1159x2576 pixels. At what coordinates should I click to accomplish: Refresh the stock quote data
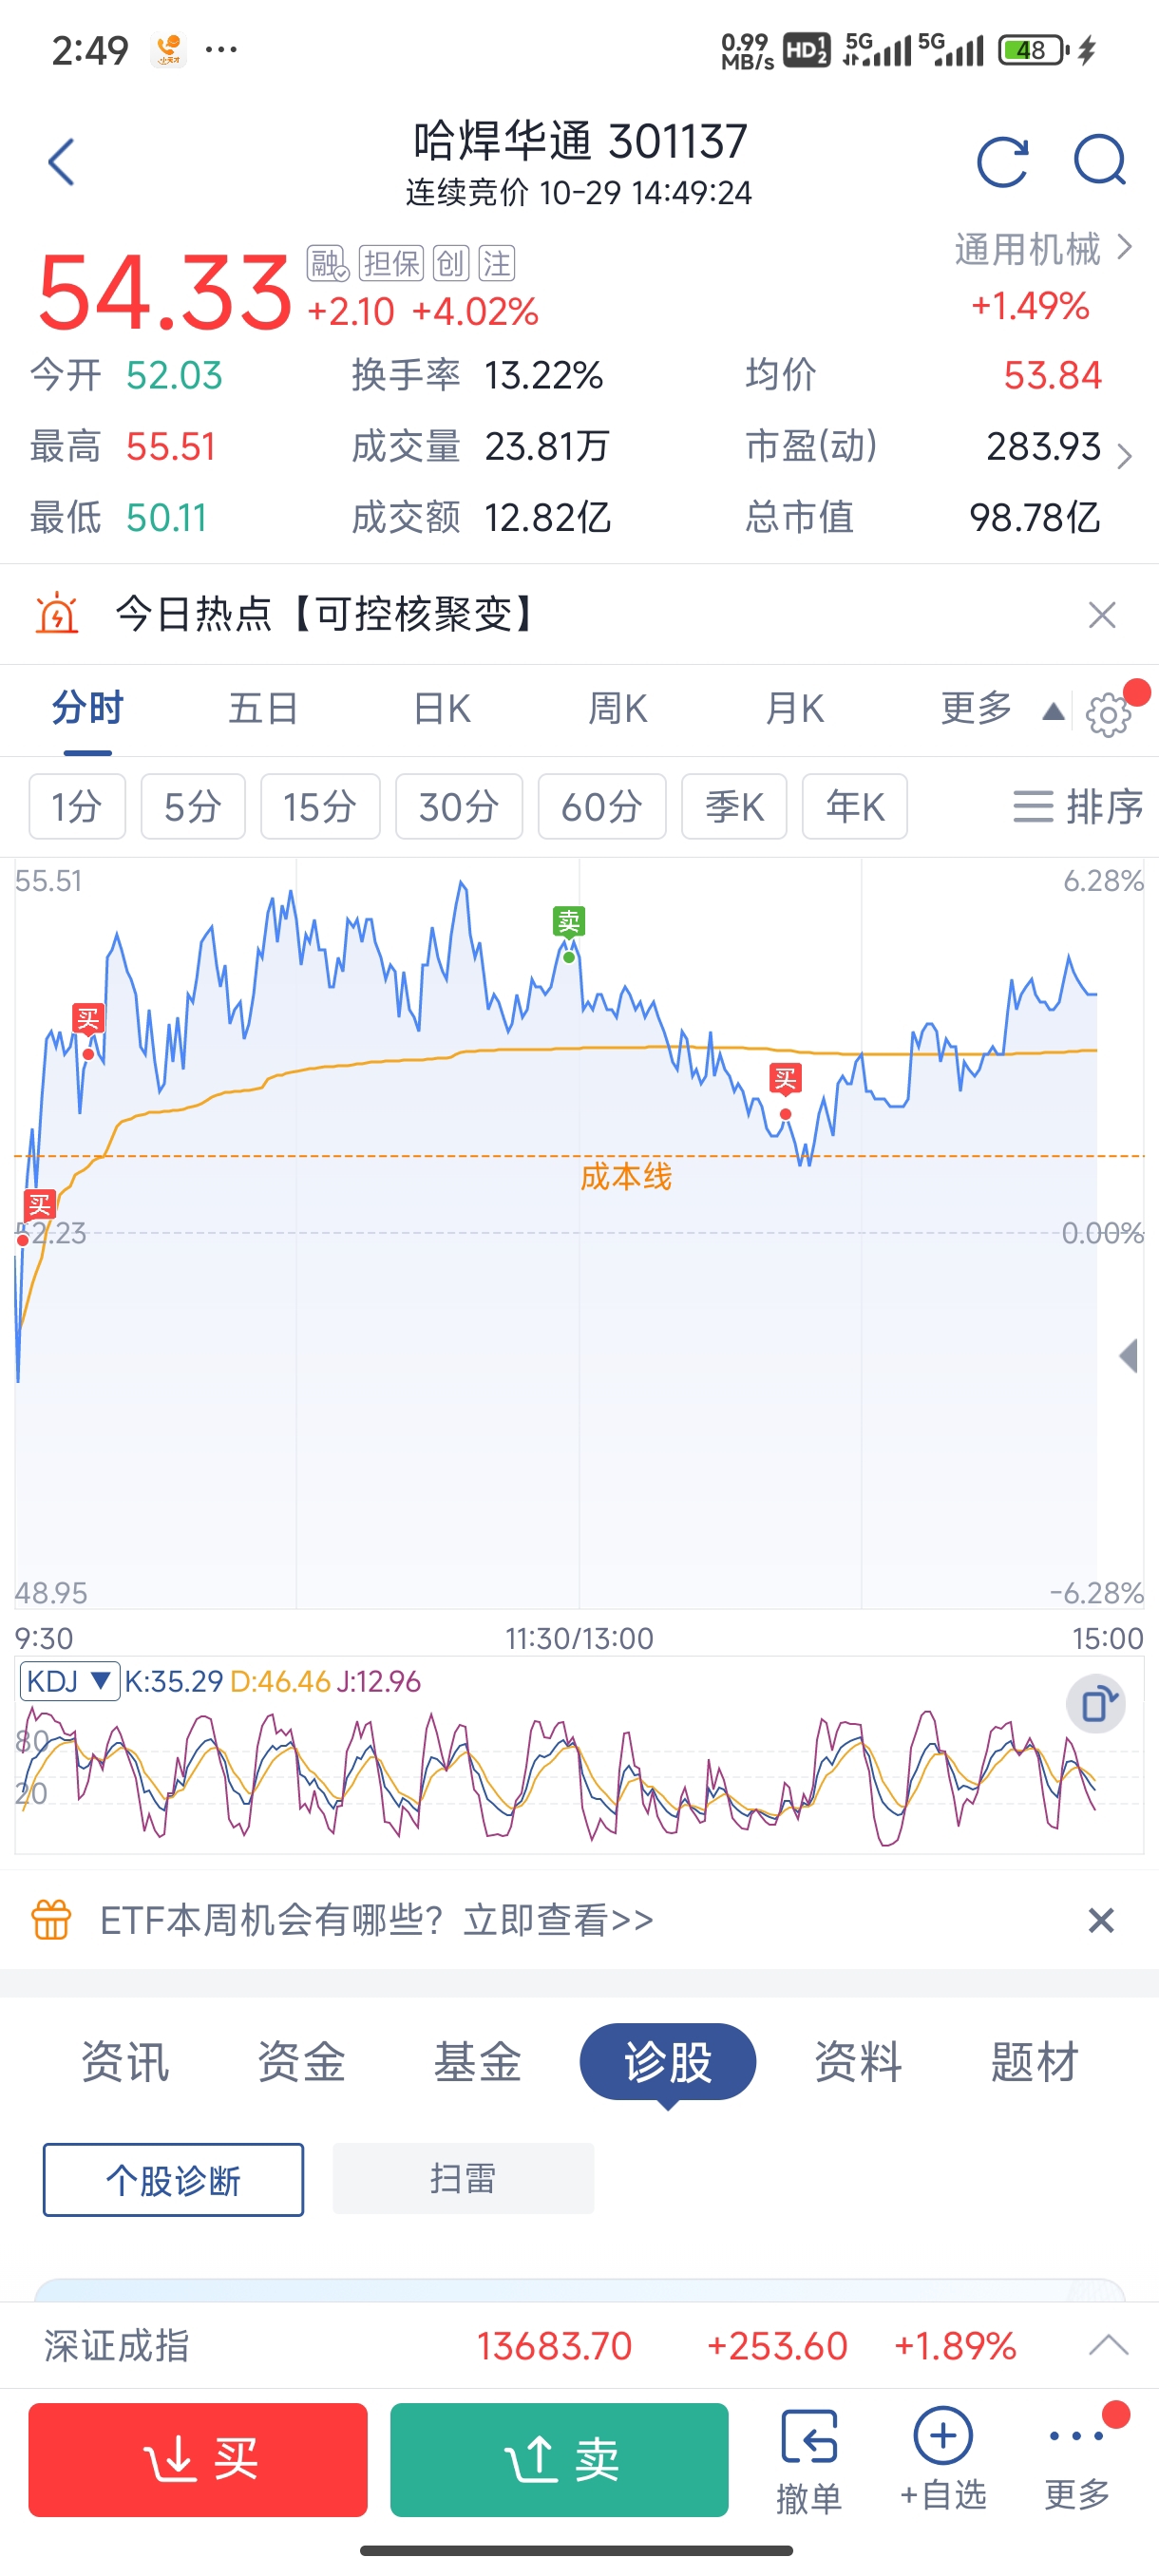pos(1002,162)
